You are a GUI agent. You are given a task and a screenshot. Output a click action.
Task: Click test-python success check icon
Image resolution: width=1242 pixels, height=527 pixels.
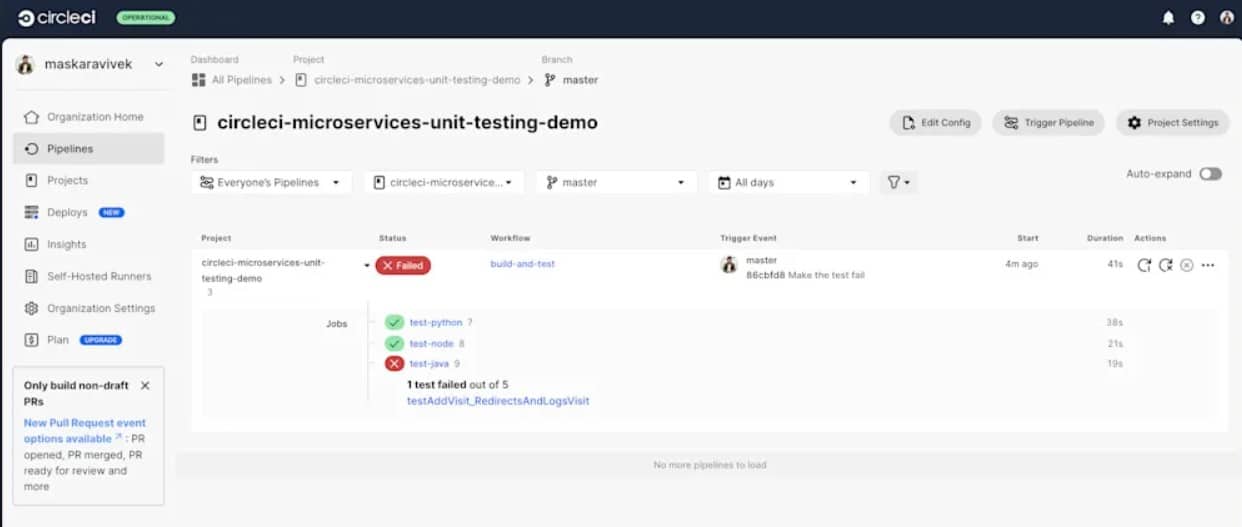(x=394, y=323)
